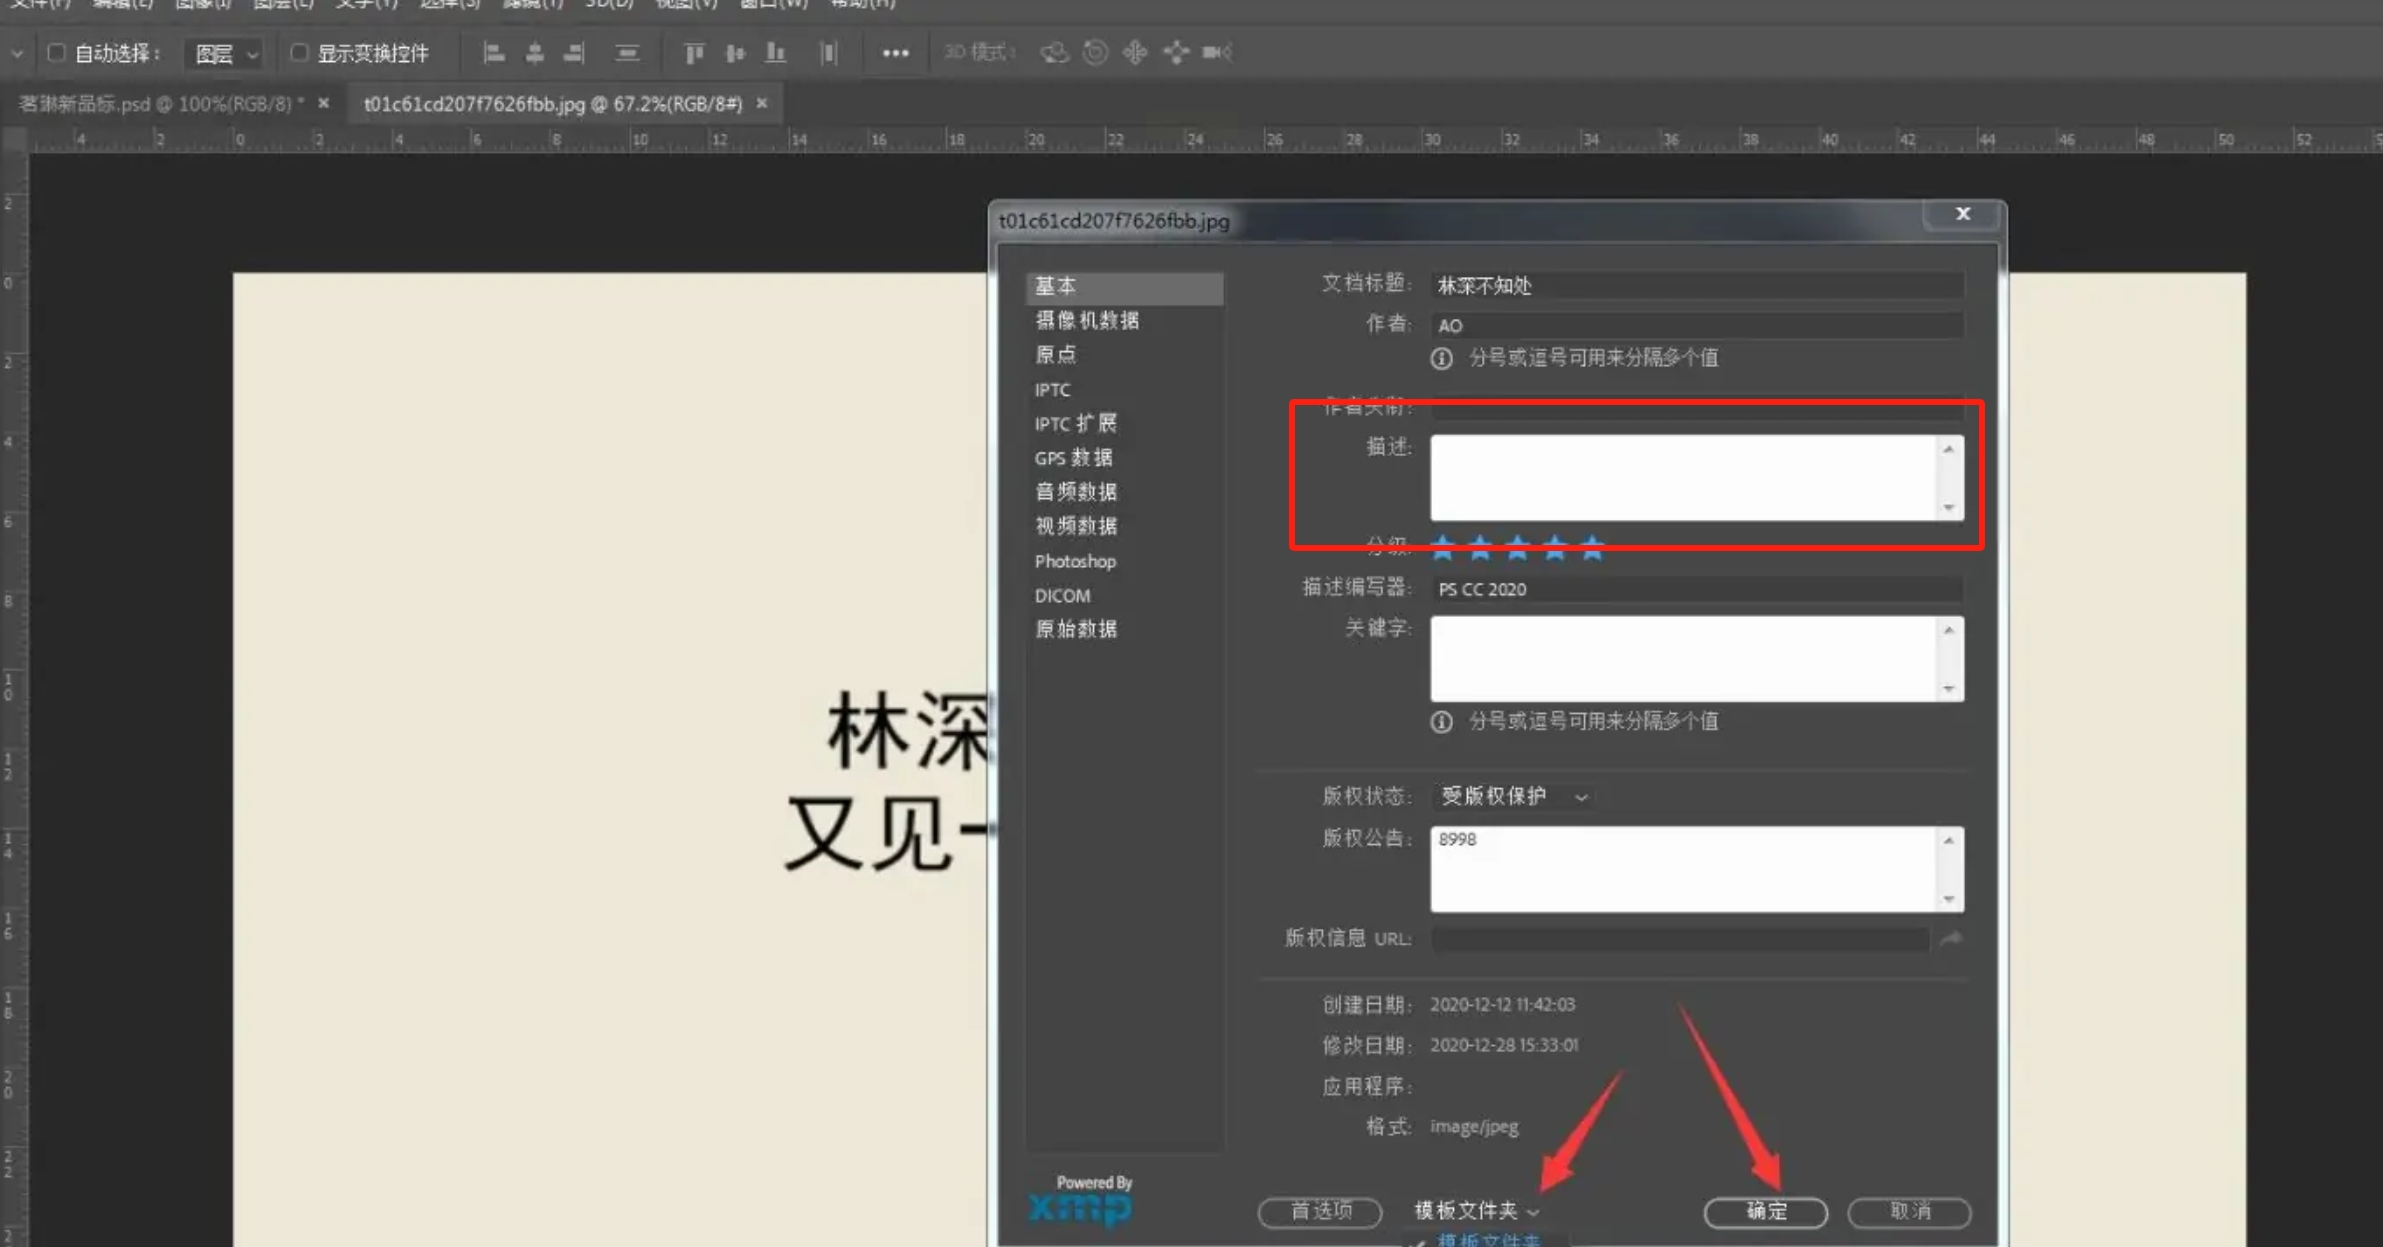This screenshot has width=2383, height=1247.
Task: Click the align horizontal centers icon
Action: point(535,53)
